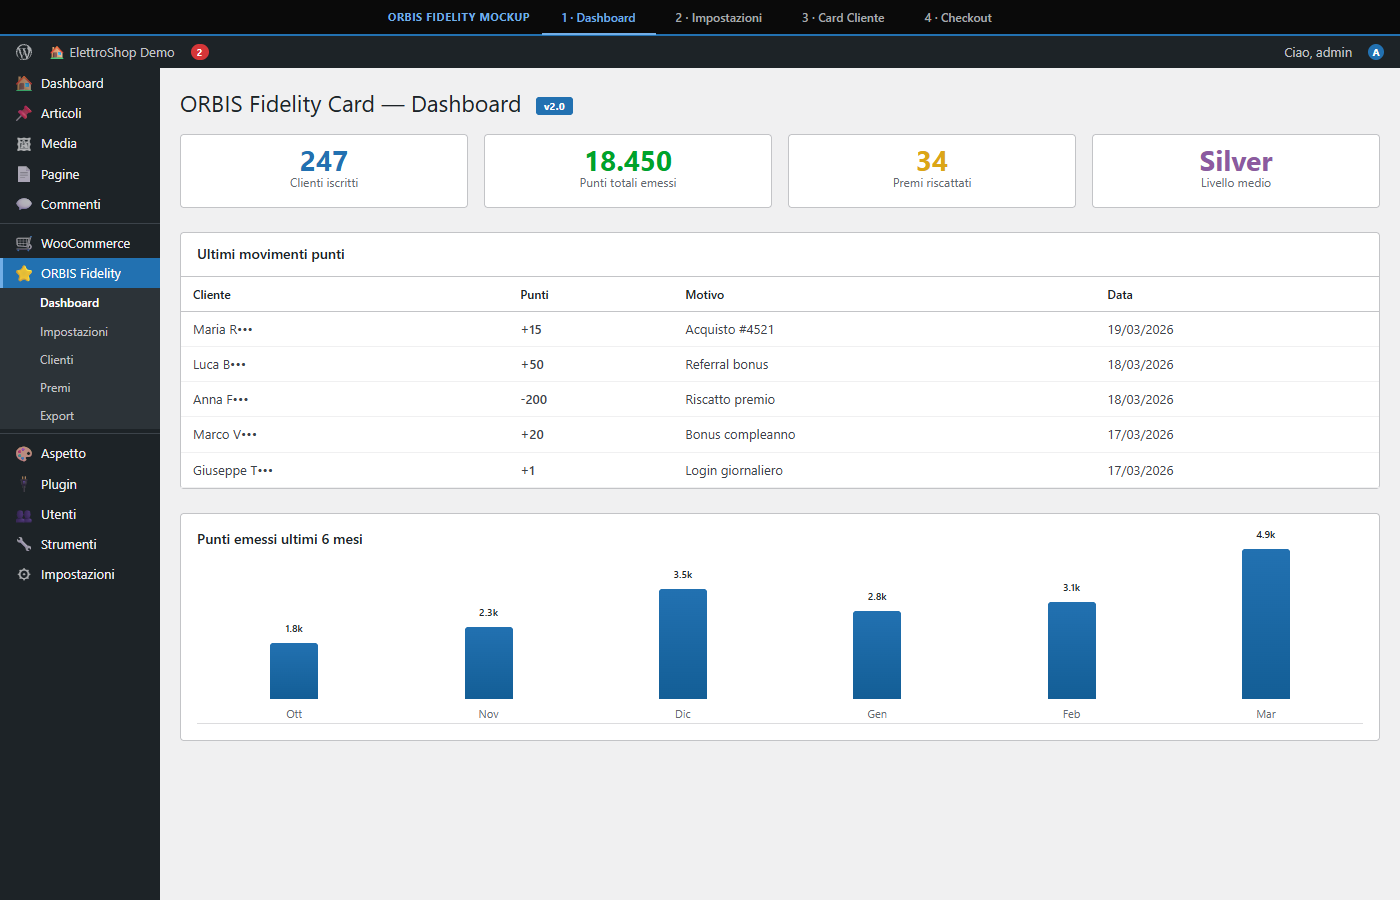
Task: Click the Media library icon in the sidebar
Action: pos(22,143)
